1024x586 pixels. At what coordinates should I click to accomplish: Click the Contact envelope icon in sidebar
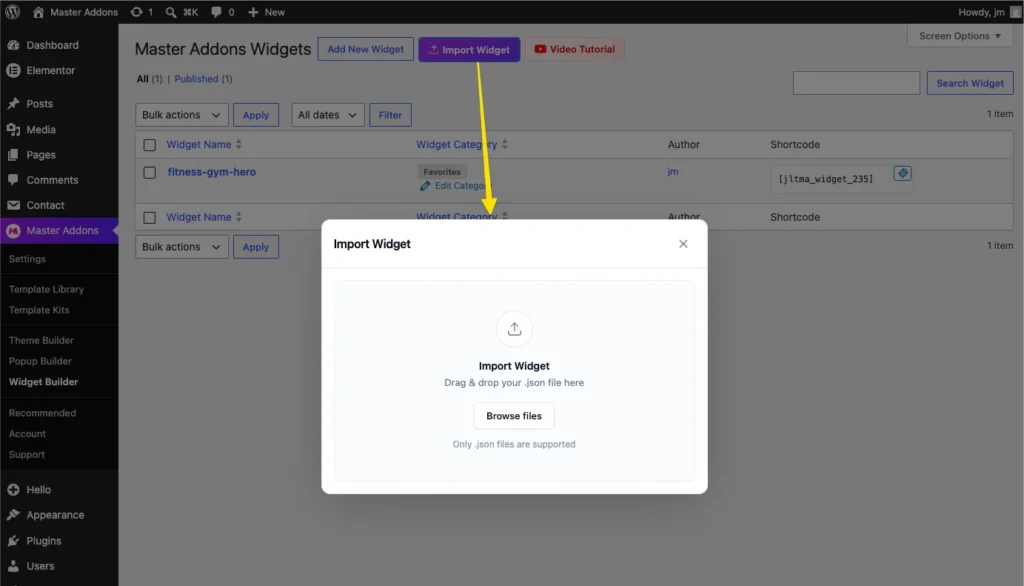tap(13, 205)
